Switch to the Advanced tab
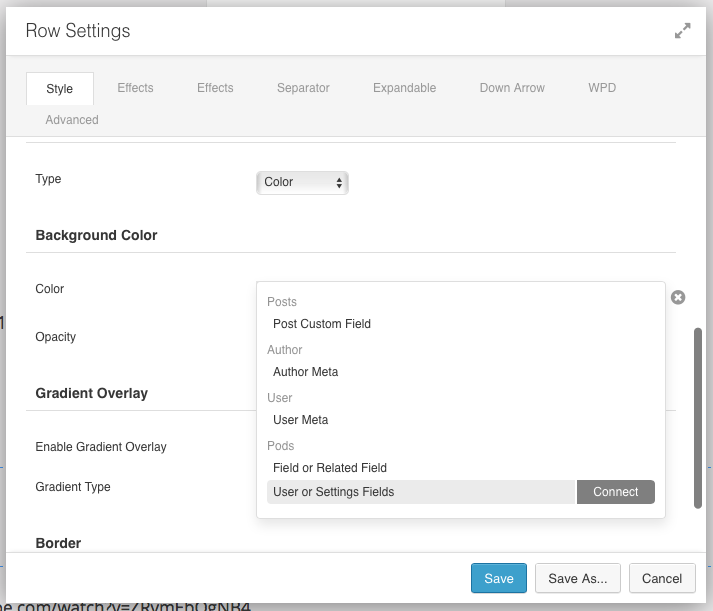The width and height of the screenshot is (713, 611). click(72, 120)
